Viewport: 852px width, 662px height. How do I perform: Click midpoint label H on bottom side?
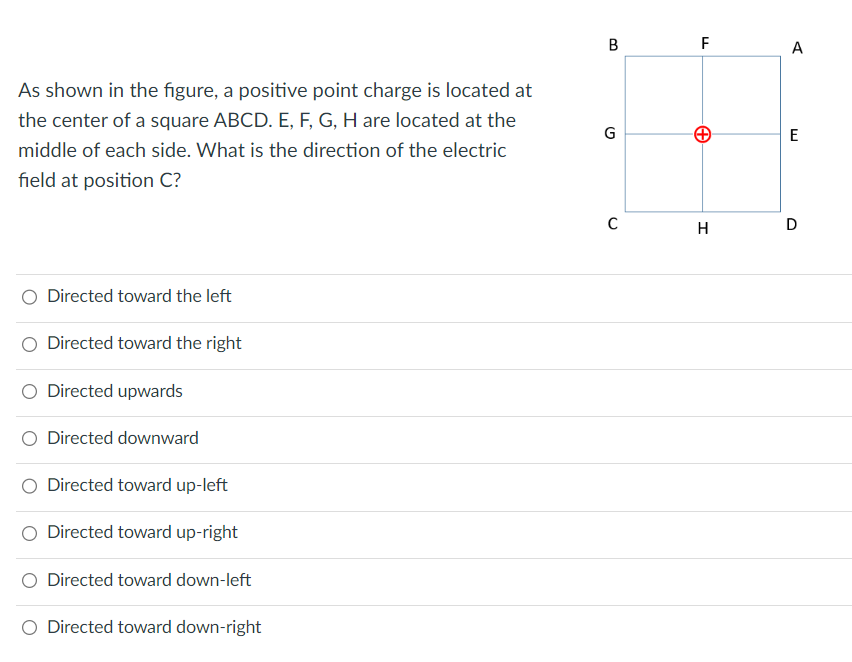click(x=703, y=228)
